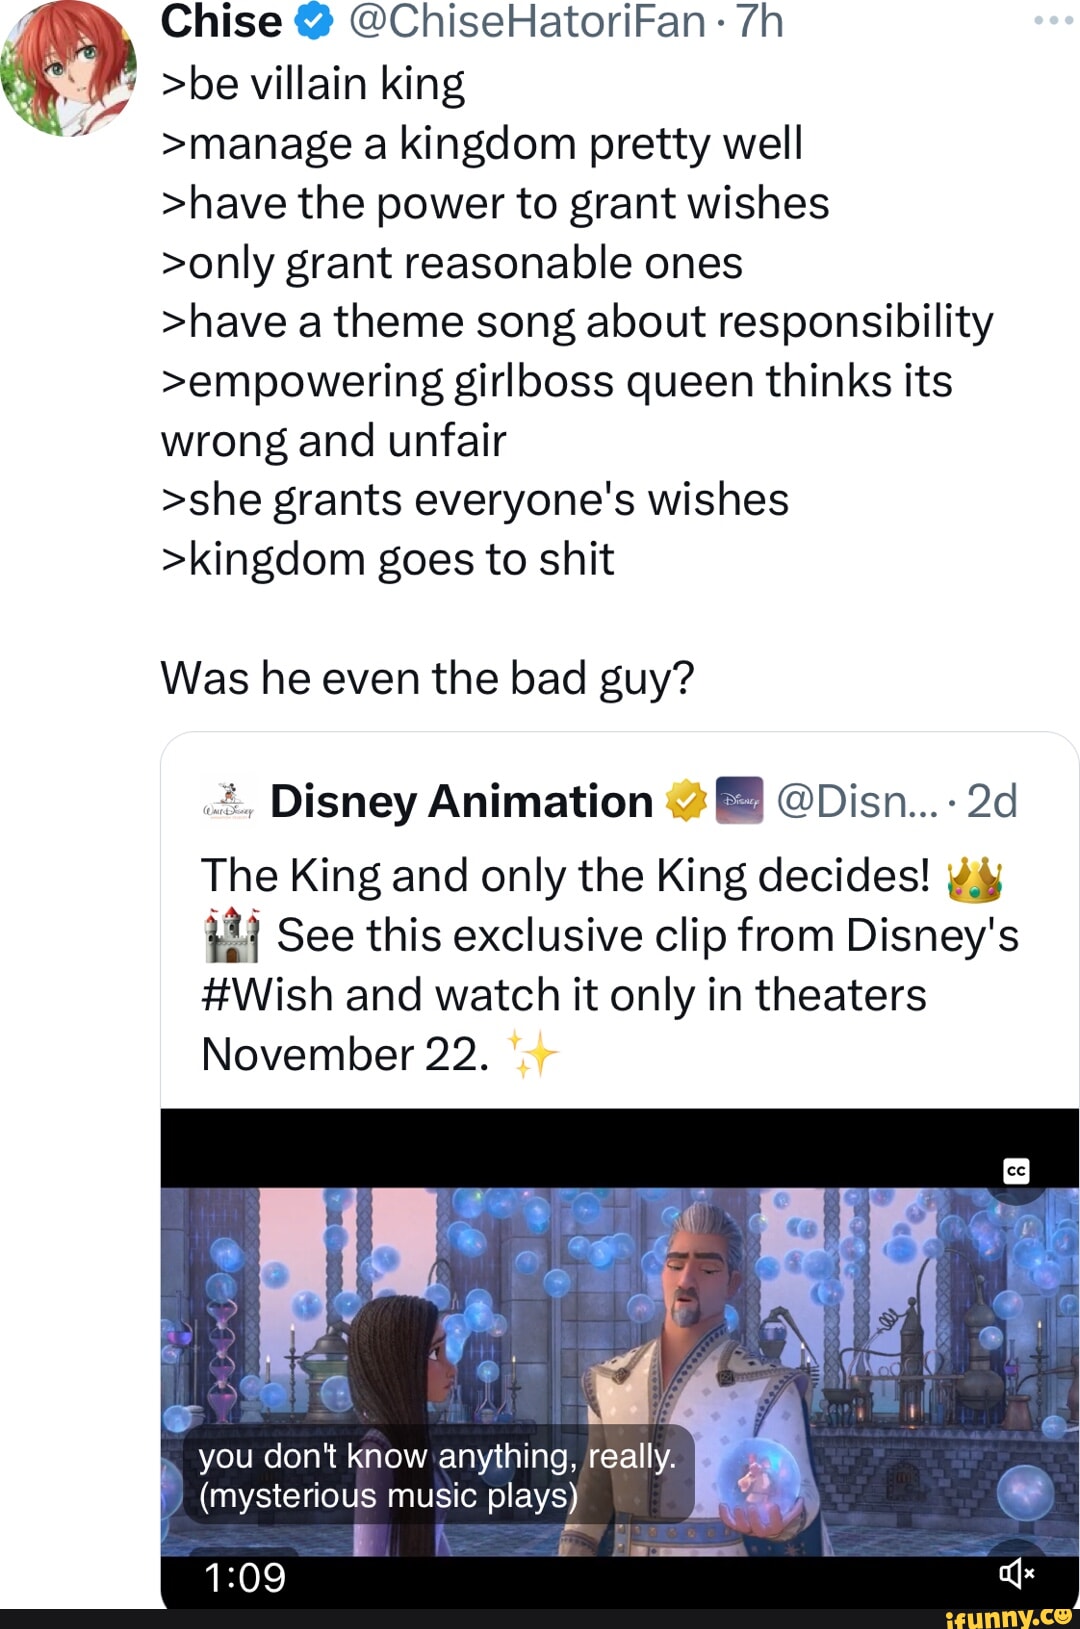Viewport: 1080px width, 1629px height.
Task: Click the "Was he even the bad guy?" text
Action: (427, 678)
